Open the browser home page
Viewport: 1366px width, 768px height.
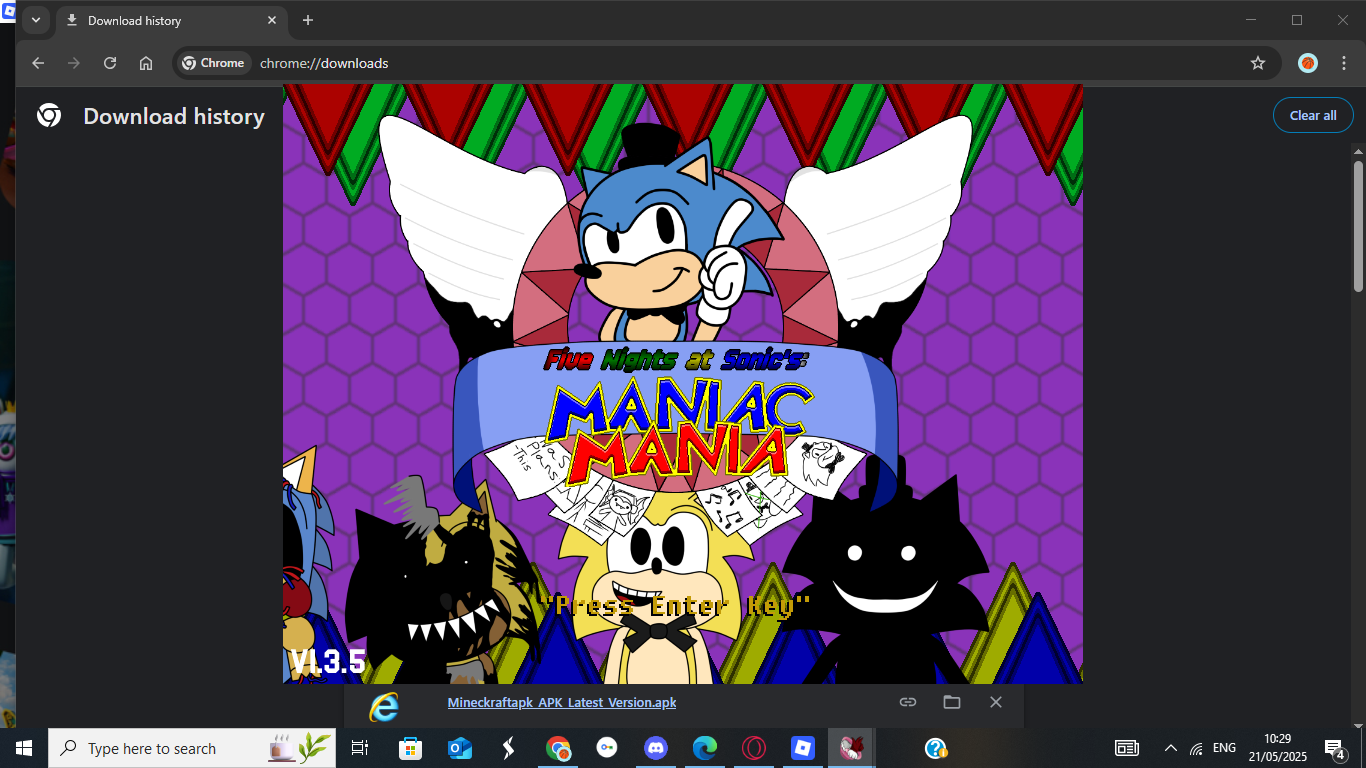(x=146, y=63)
